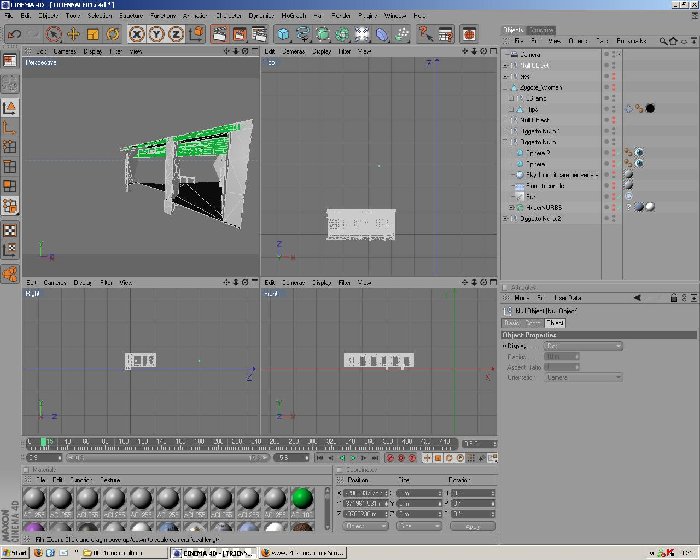Open the Size mode dropdown in Coordinates
Image resolution: width=700 pixels, height=560 pixels.
click(419, 526)
